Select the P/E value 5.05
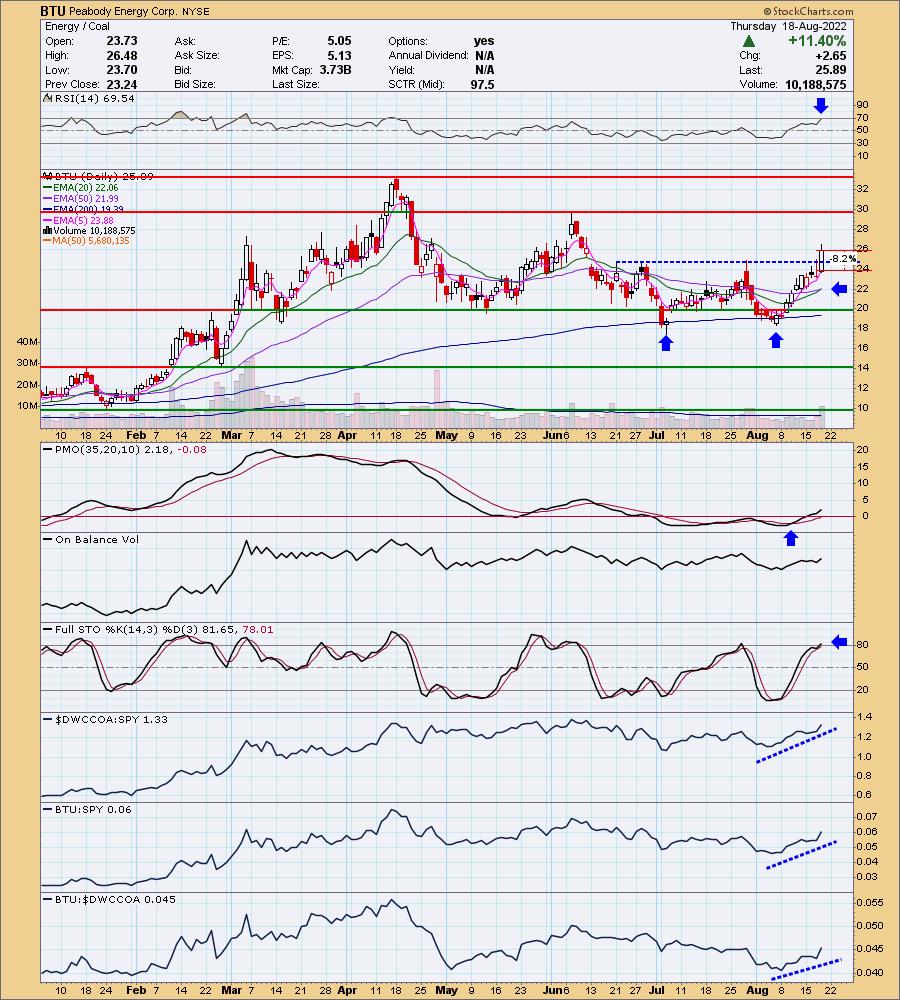The image size is (900, 1000). click(x=339, y=41)
